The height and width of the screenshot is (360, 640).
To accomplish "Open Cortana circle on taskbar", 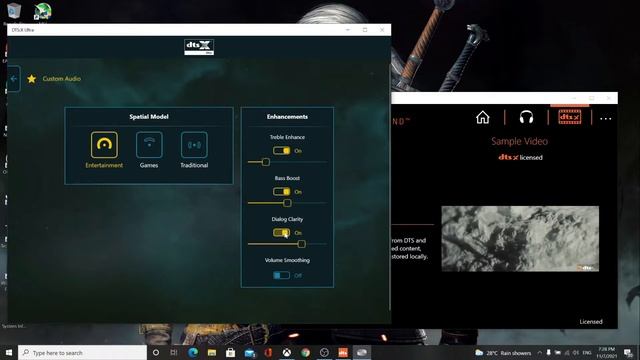I will pyautogui.click(x=156, y=352).
